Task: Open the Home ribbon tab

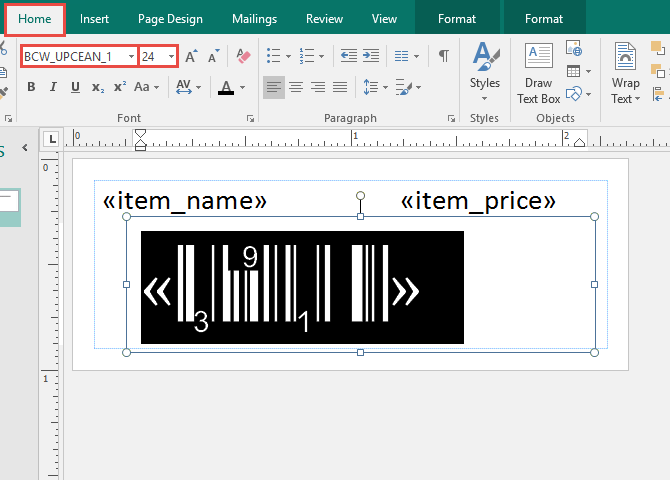Action: click(35, 19)
